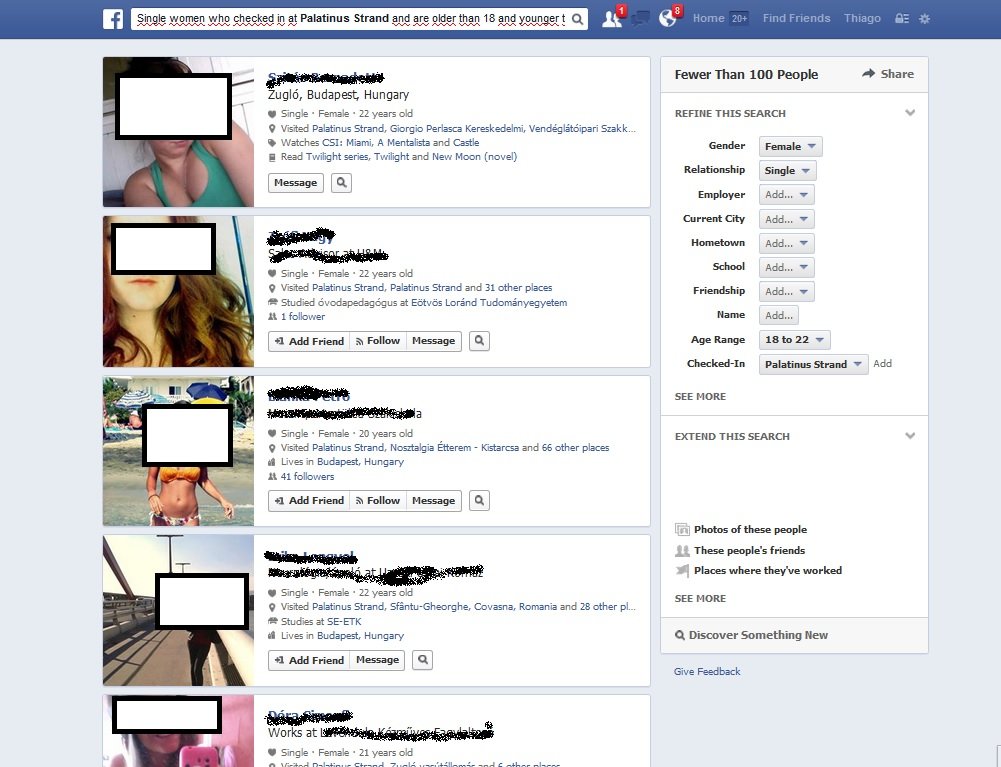Click the magnifier button beside first result's Message
1001x767 pixels.
click(341, 183)
